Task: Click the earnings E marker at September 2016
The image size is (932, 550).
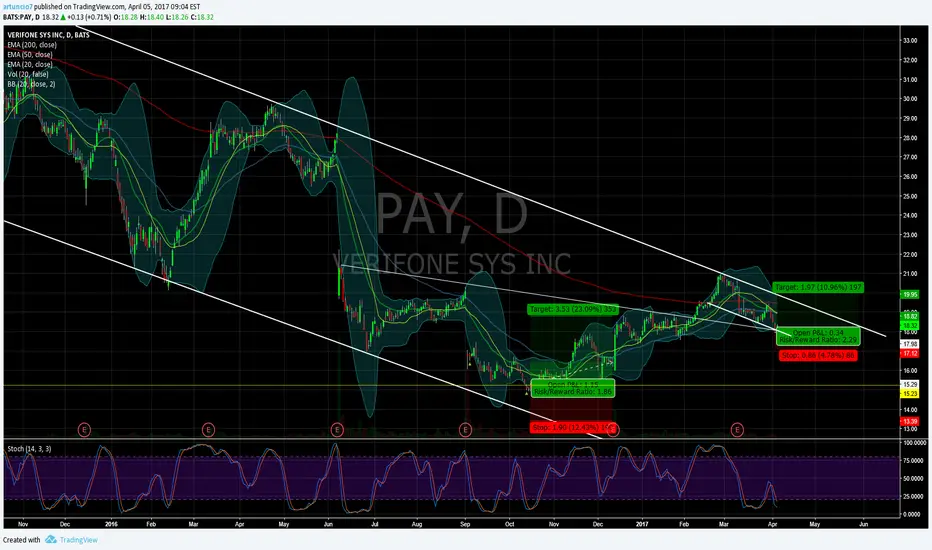Action: tap(465, 429)
